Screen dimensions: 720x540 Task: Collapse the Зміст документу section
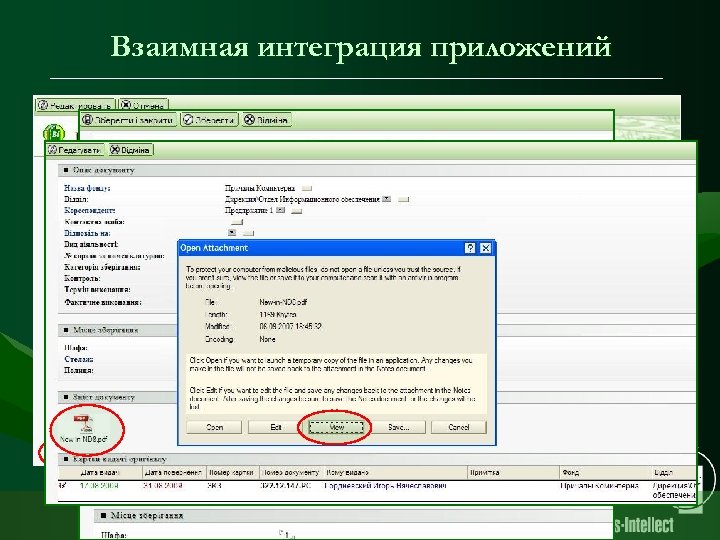(x=66, y=397)
